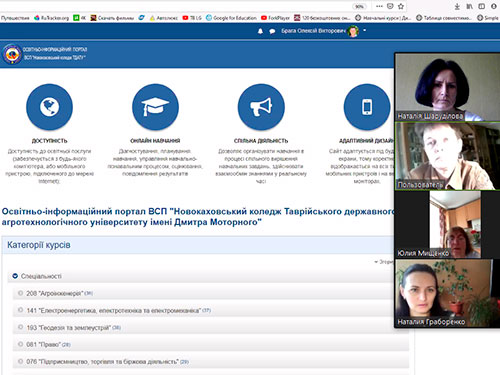Open the 081 "Право" category link
Screen dimensions: 500x375
point(44,344)
